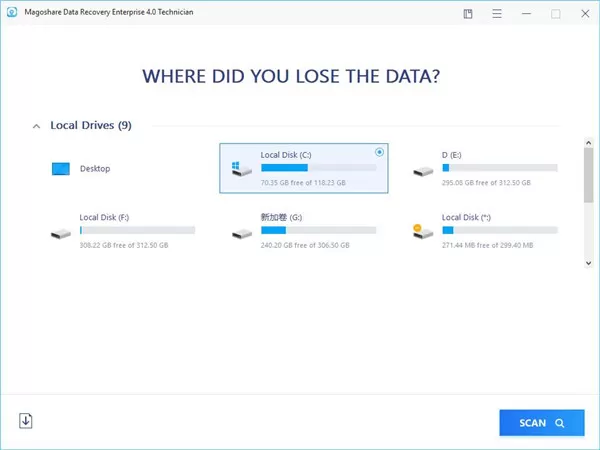The height and width of the screenshot is (450, 600).
Task: Select the Desktop monitor icon
Action: click(x=61, y=169)
